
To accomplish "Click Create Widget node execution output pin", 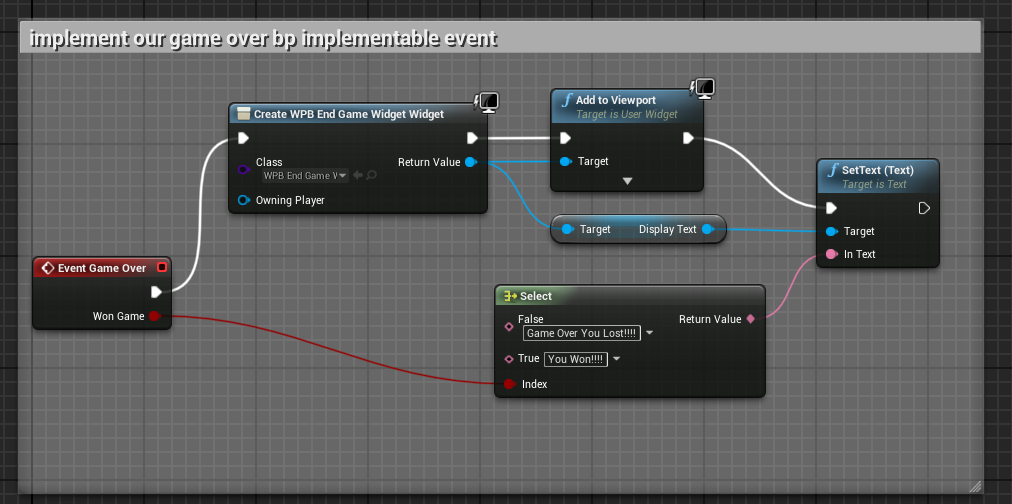I will pos(472,138).
